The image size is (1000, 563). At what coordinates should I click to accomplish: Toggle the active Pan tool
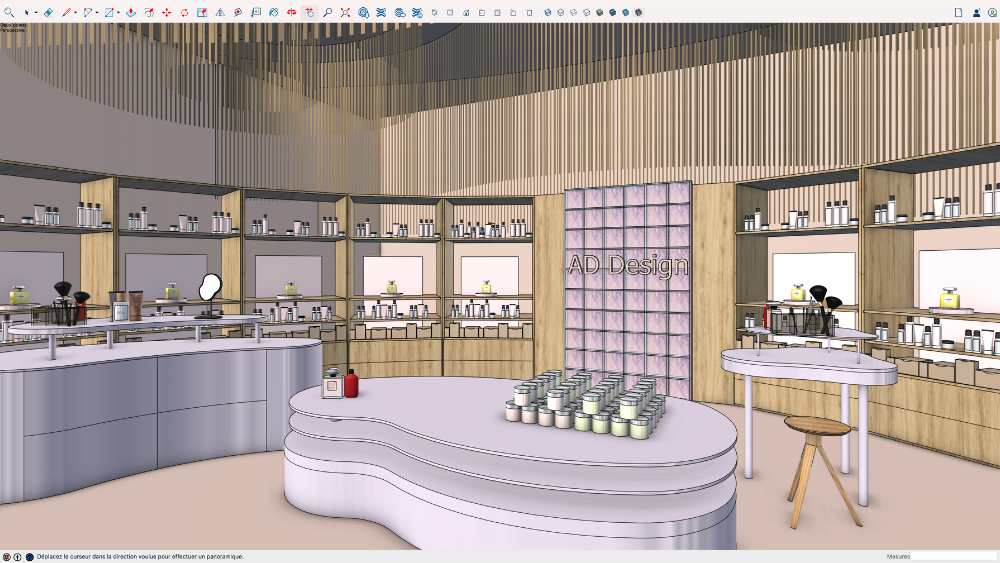309,13
